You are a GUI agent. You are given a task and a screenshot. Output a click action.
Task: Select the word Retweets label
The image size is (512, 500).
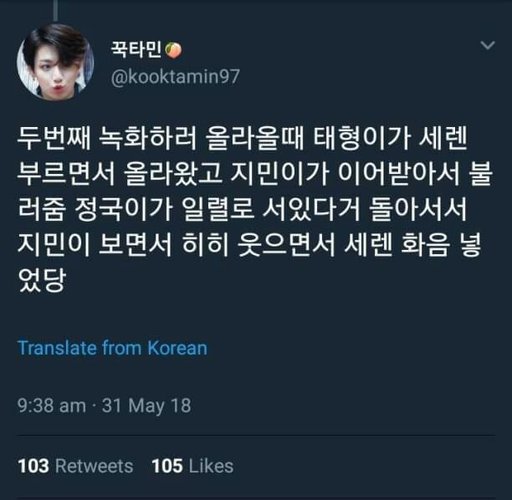94,466
